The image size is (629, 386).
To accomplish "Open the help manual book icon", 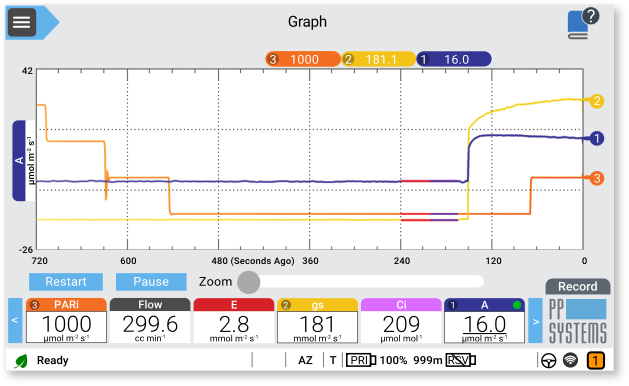I will pyautogui.click(x=582, y=23).
